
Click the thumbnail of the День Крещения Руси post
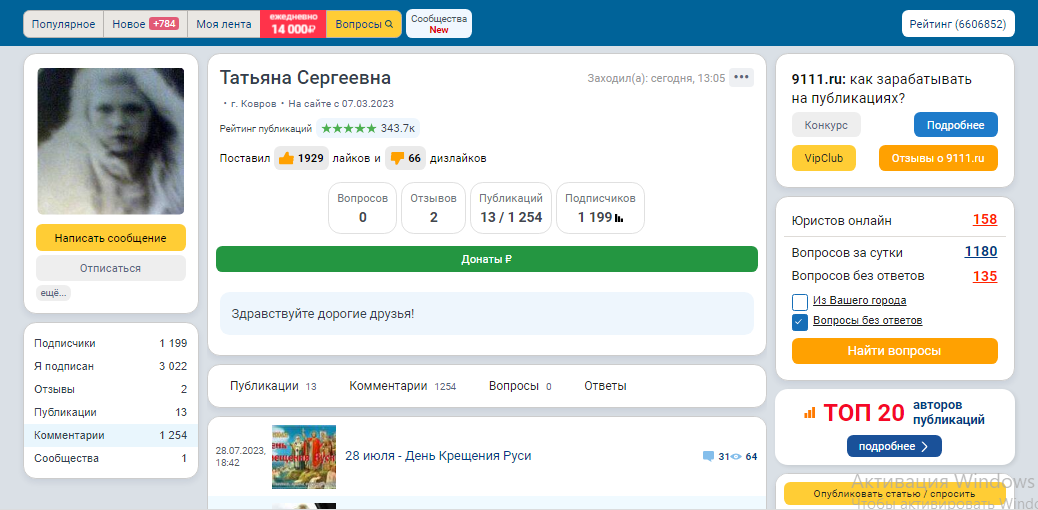tap(304, 457)
